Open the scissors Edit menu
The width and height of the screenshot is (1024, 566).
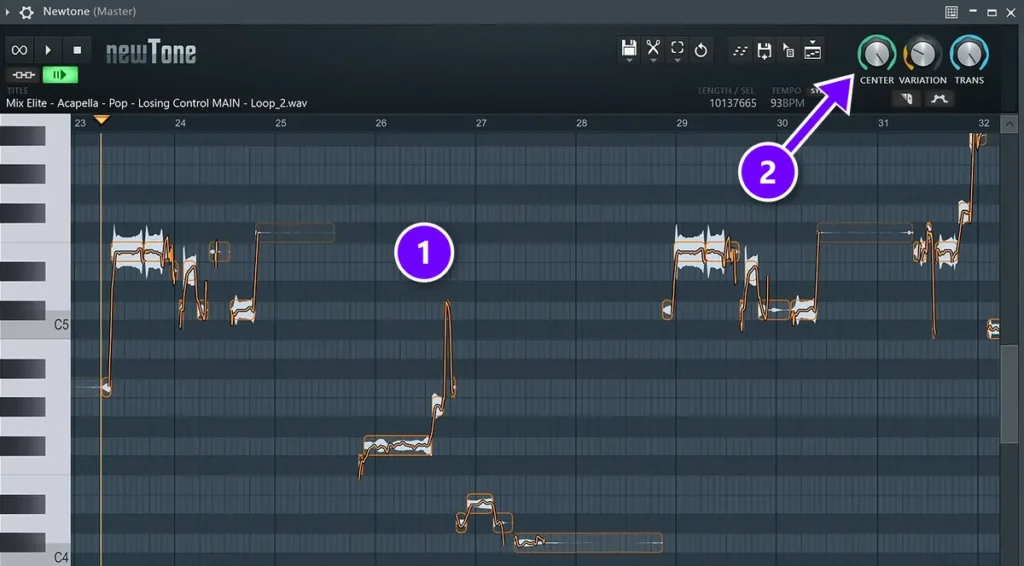click(653, 49)
